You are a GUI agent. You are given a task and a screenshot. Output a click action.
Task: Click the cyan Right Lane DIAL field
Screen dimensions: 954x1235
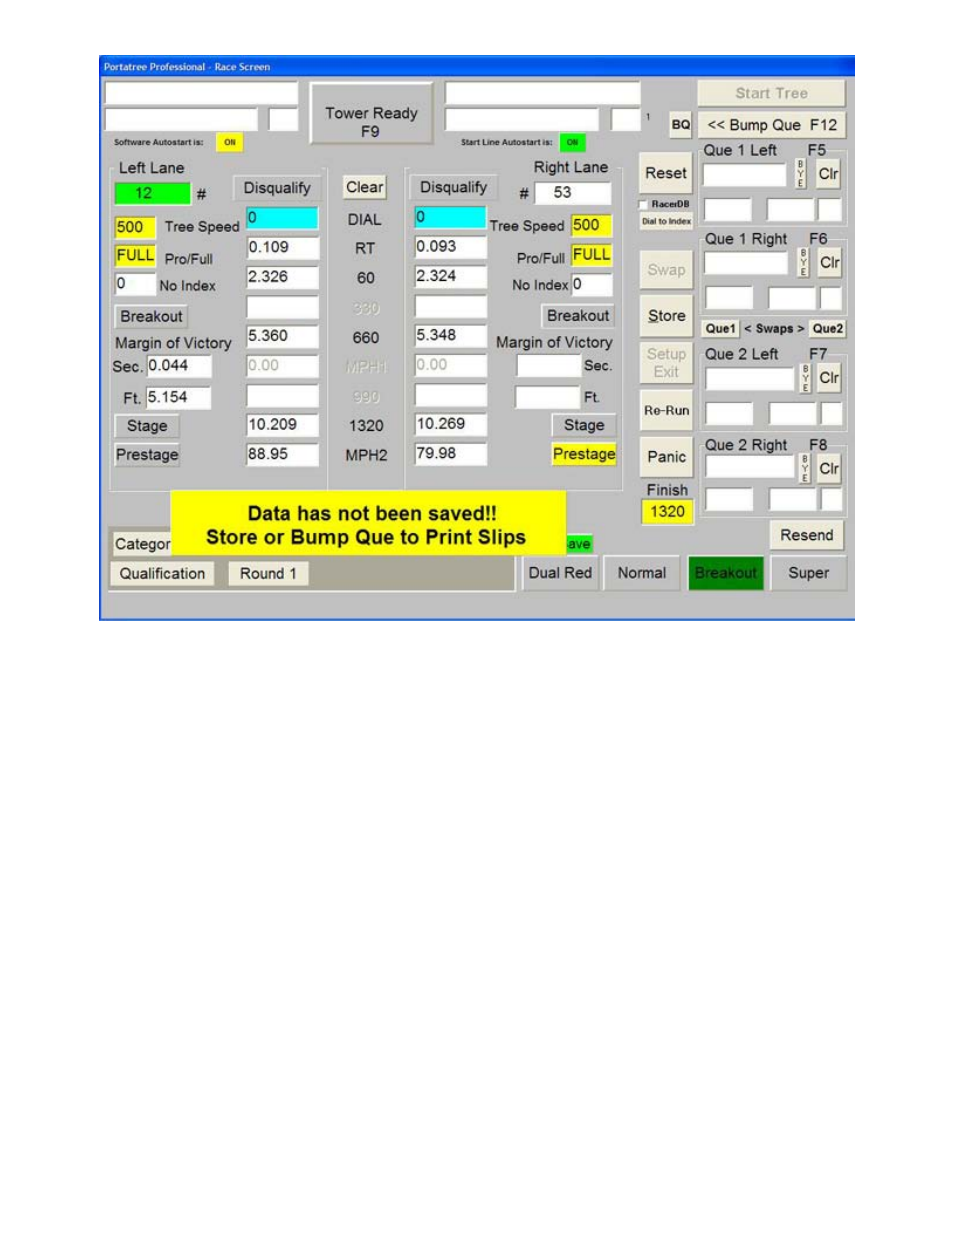click(450, 217)
